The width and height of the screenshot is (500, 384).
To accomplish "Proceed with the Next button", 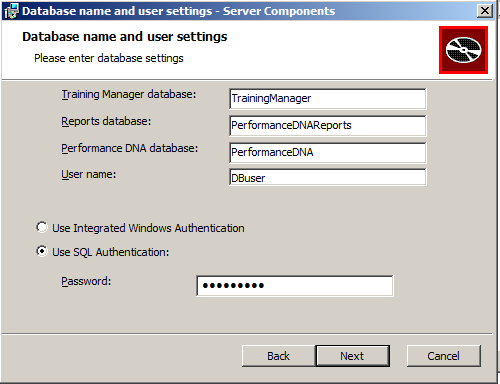I will click(x=353, y=356).
